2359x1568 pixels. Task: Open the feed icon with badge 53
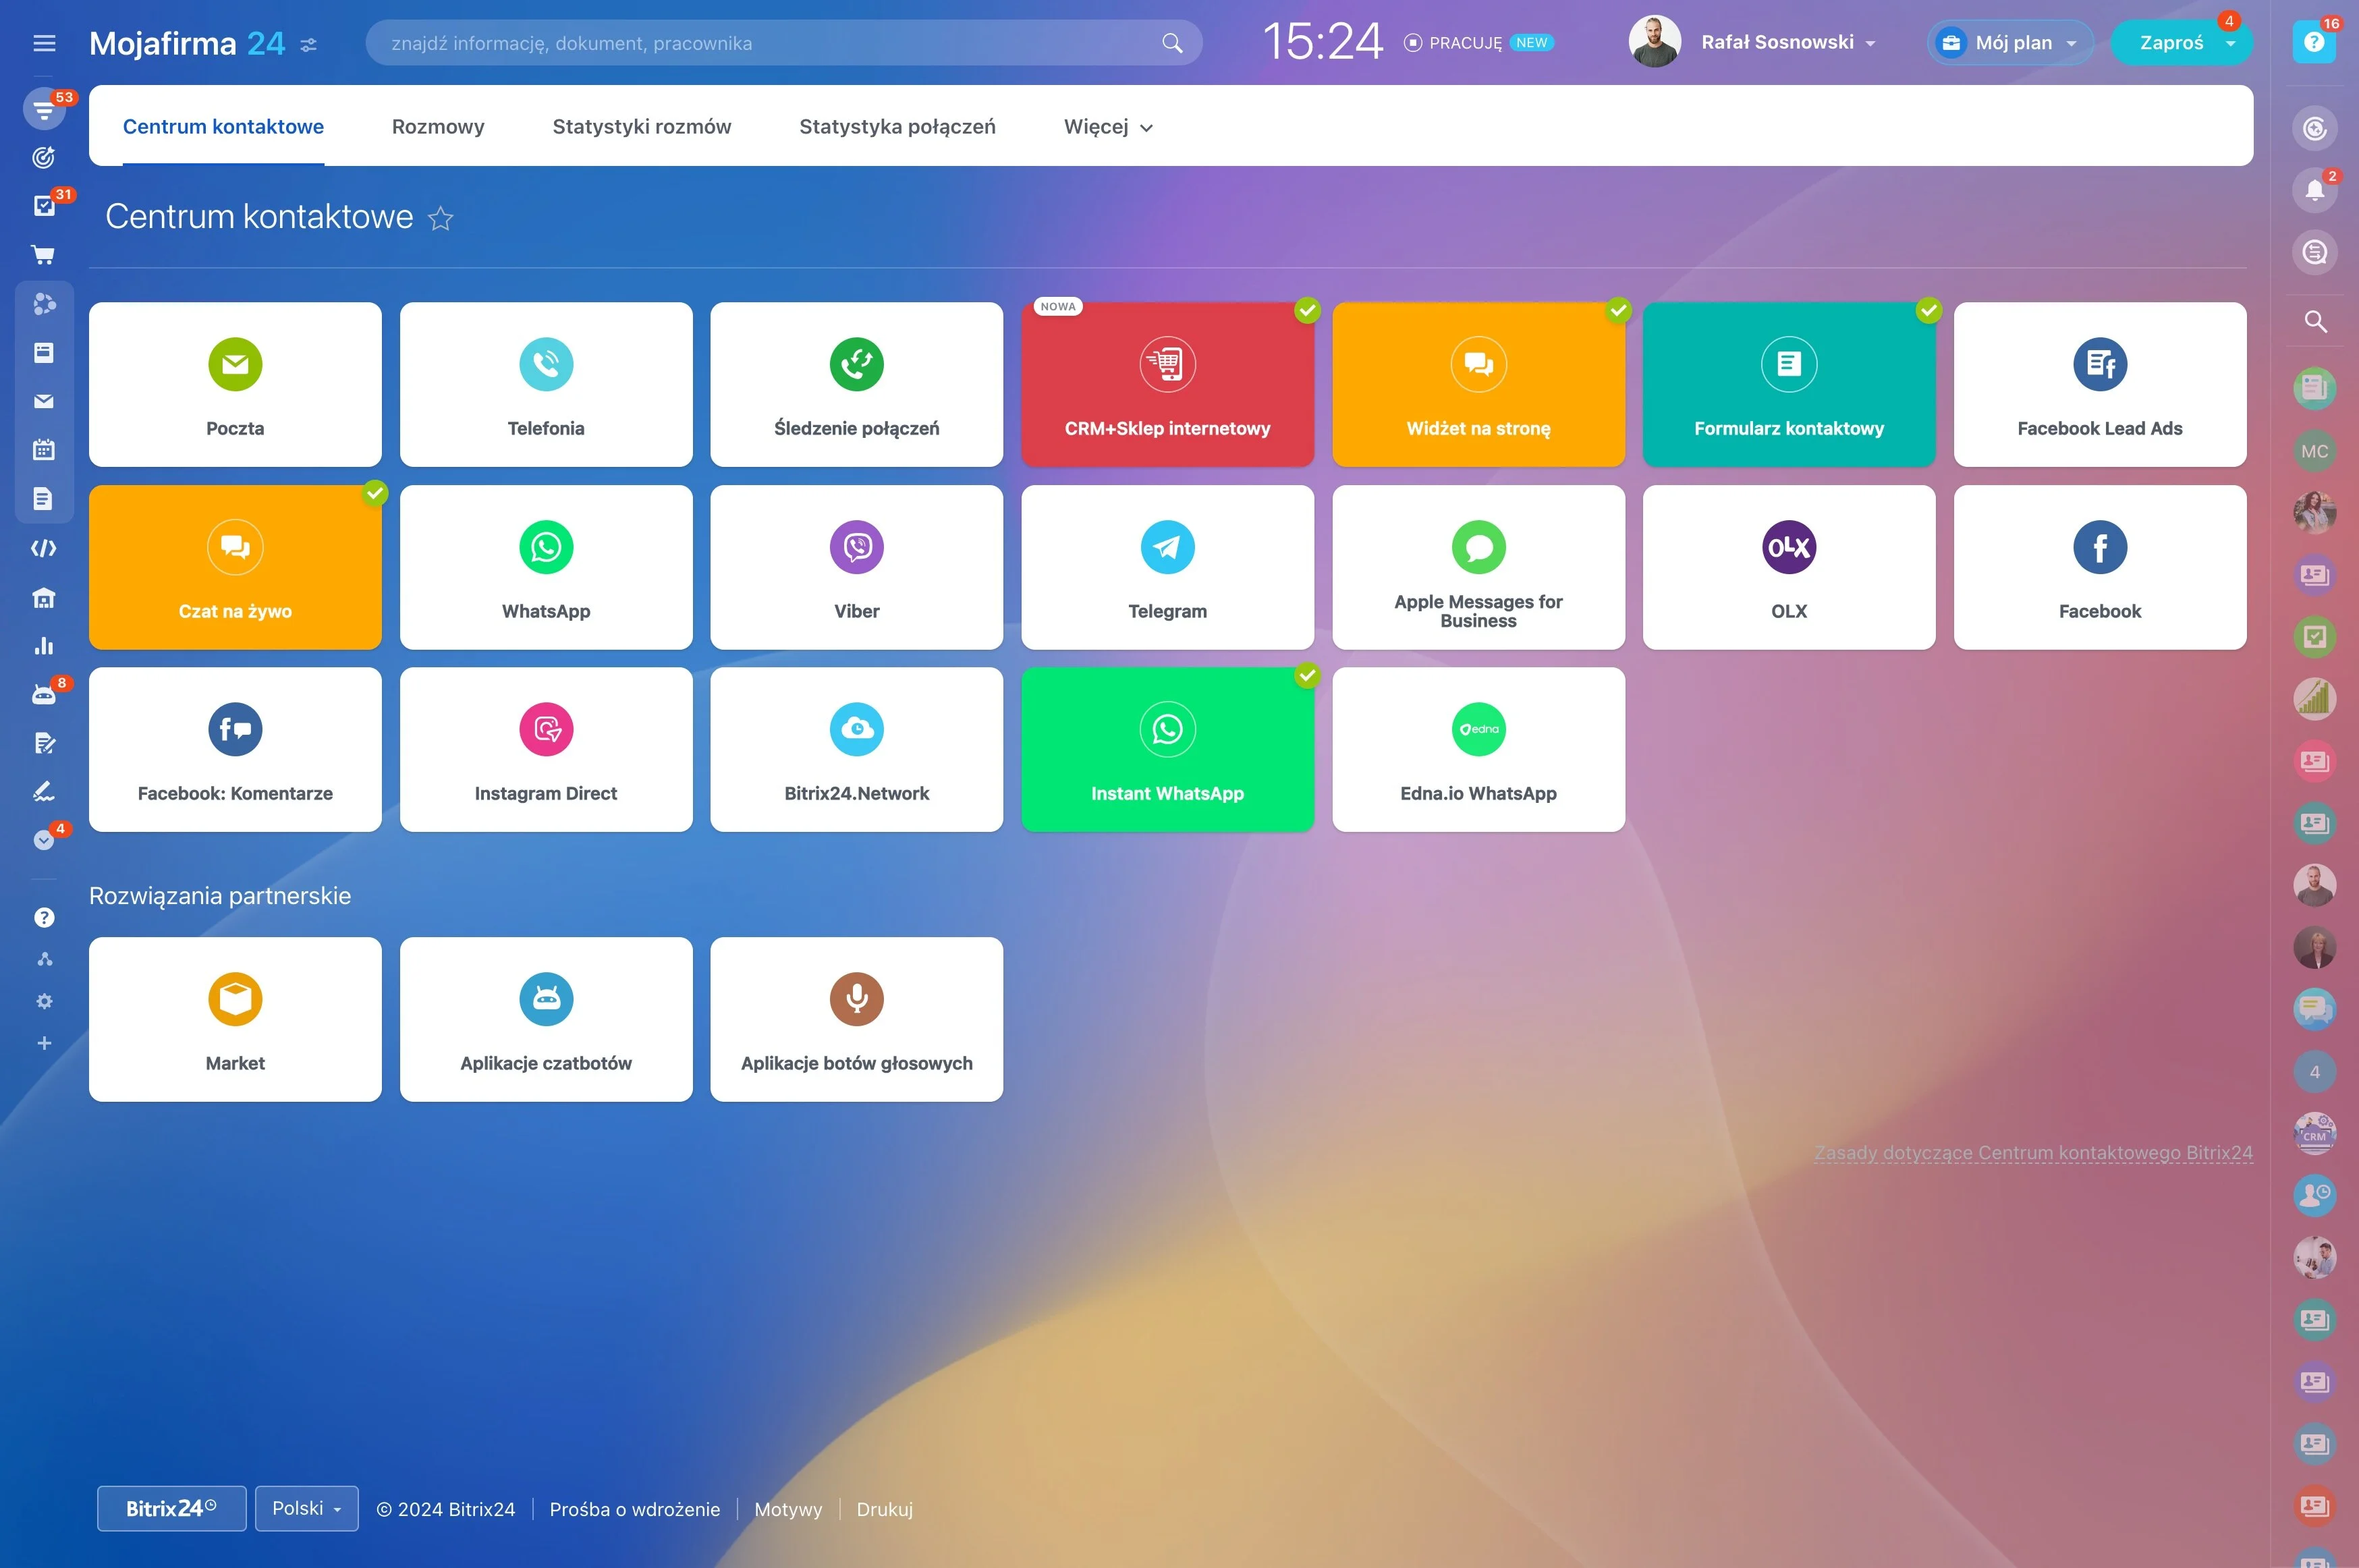coord(44,109)
